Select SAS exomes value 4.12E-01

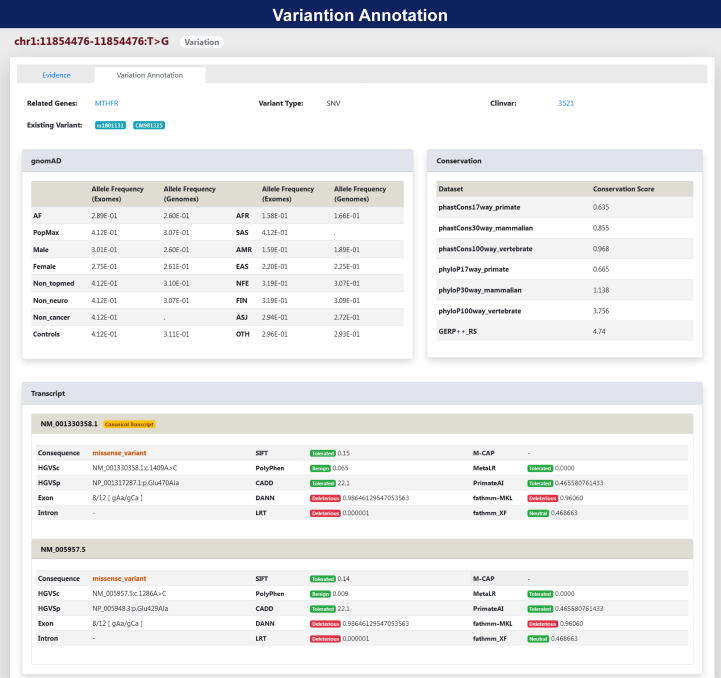pyautogui.click(x=275, y=233)
